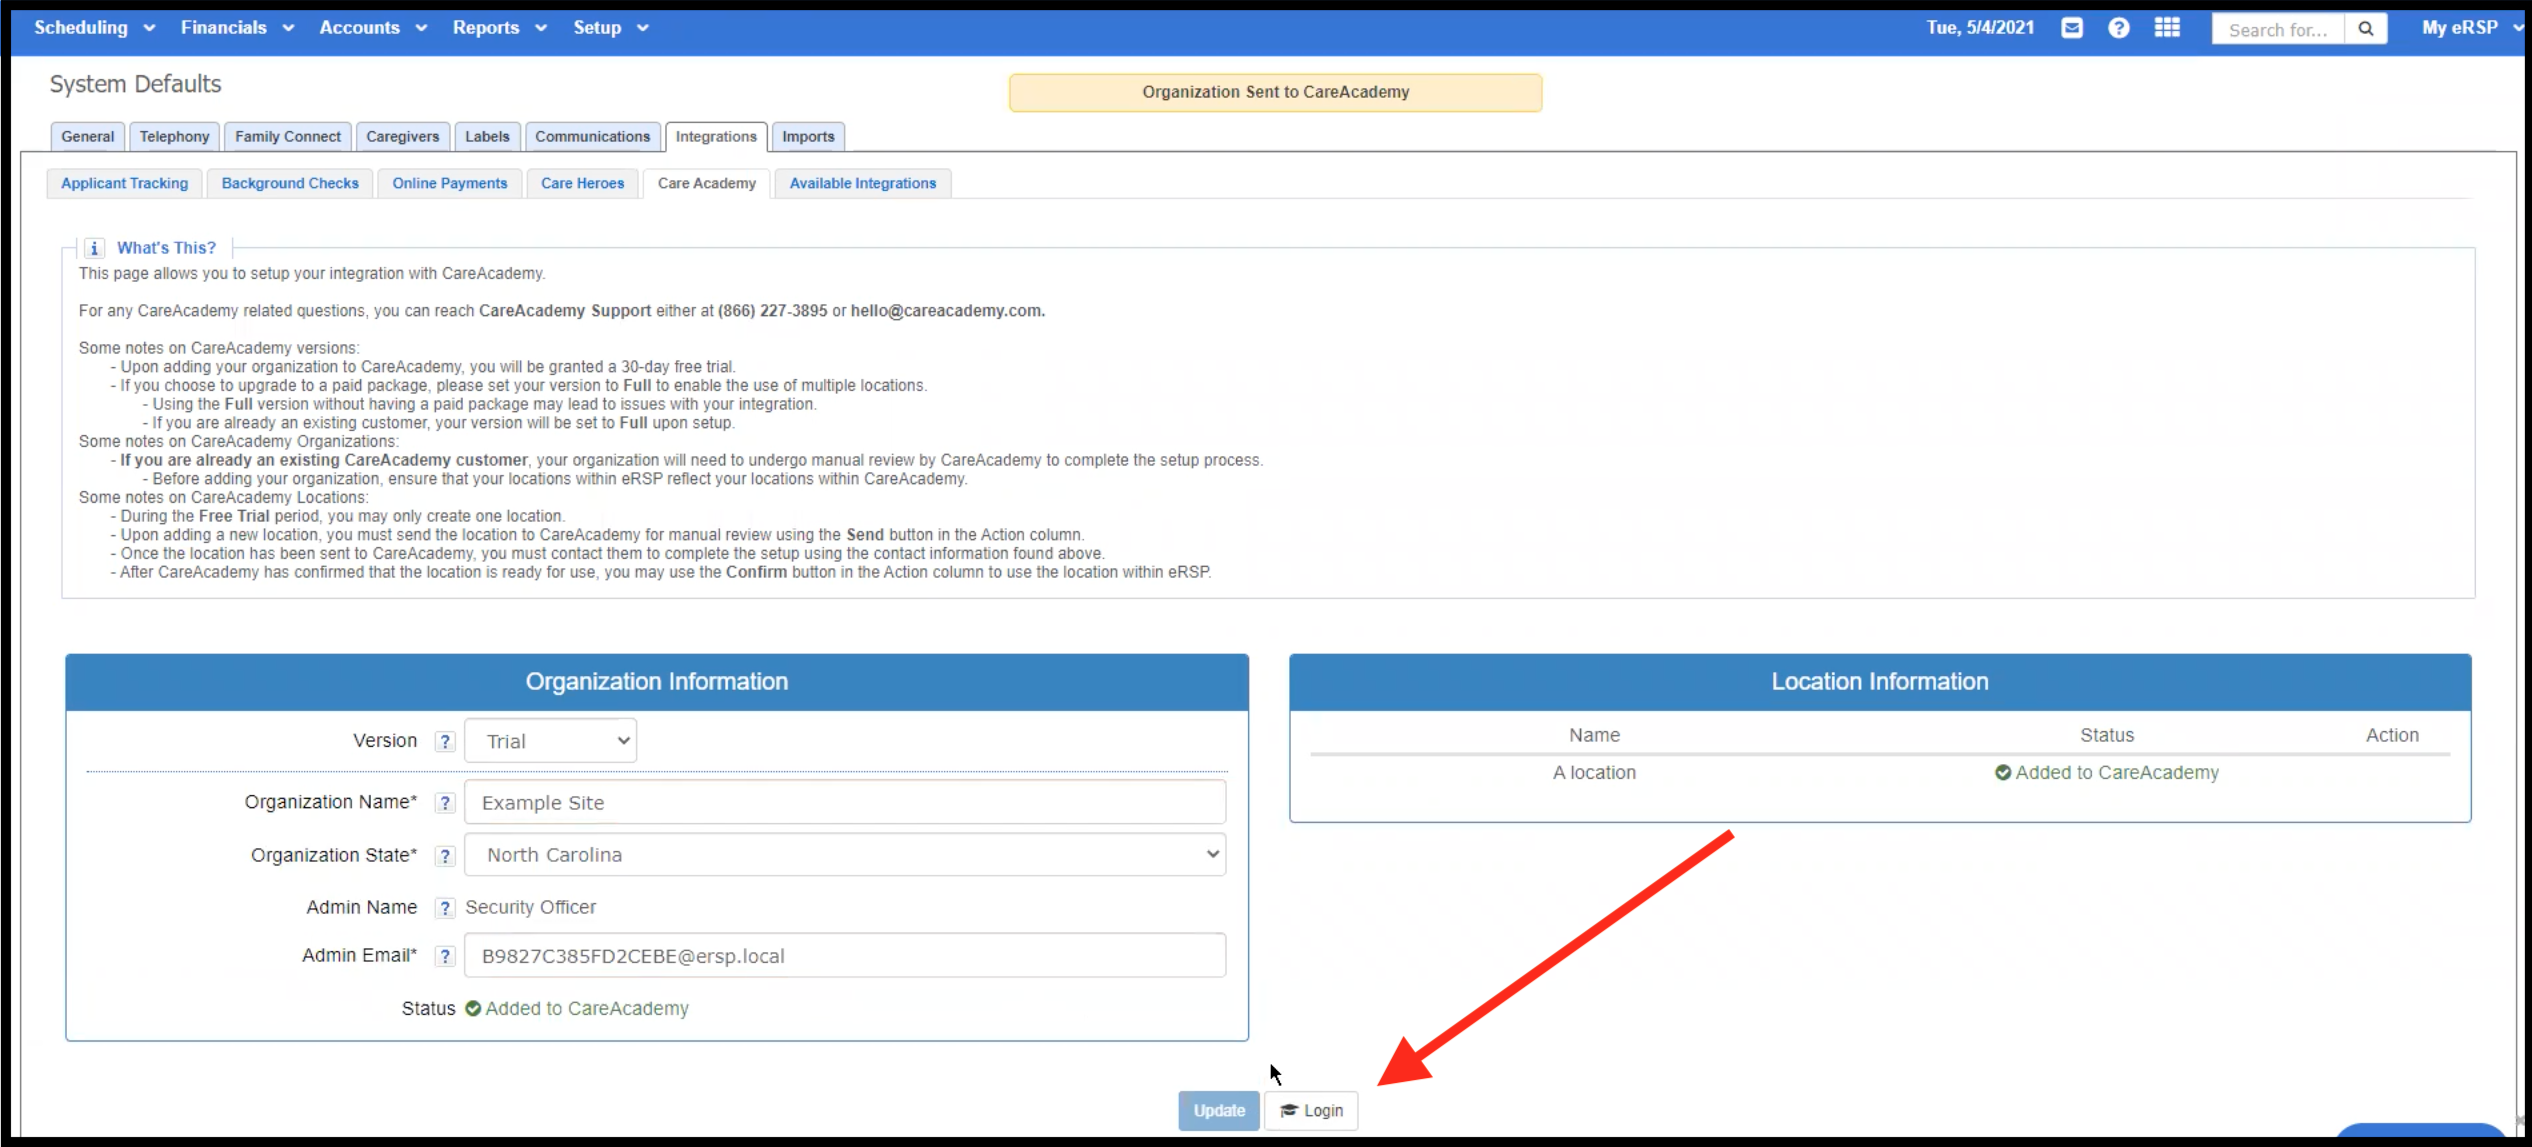Viewport: 2532px width, 1147px height.
Task: Click the Organization Name input field
Action: coord(845,802)
